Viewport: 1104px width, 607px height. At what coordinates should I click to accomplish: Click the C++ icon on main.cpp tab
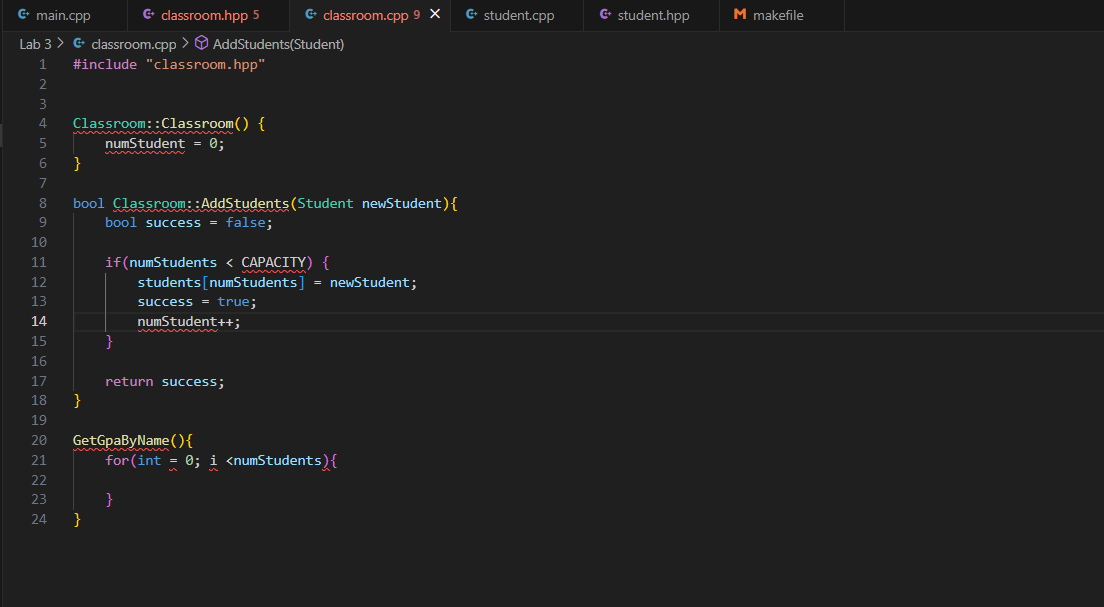[23, 14]
